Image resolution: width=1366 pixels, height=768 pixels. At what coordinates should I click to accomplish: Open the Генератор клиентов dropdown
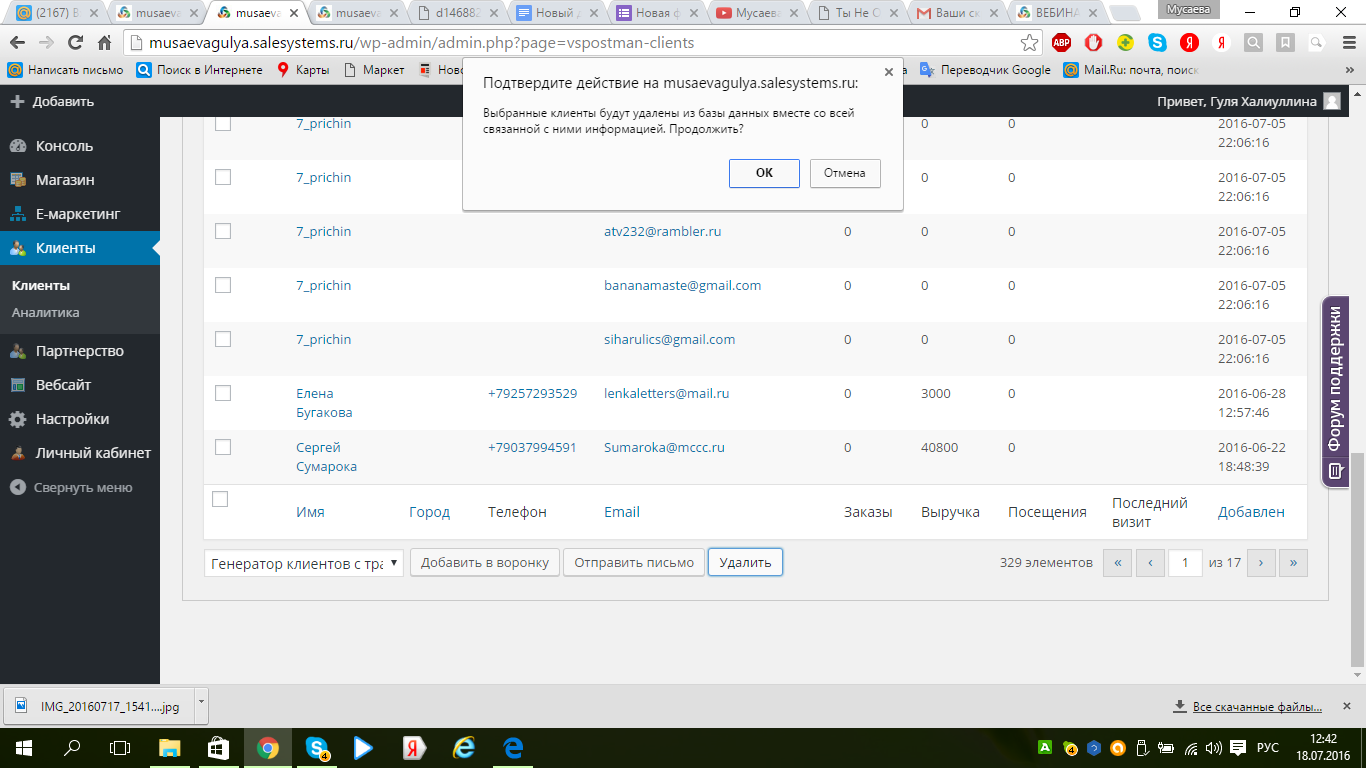coord(304,563)
